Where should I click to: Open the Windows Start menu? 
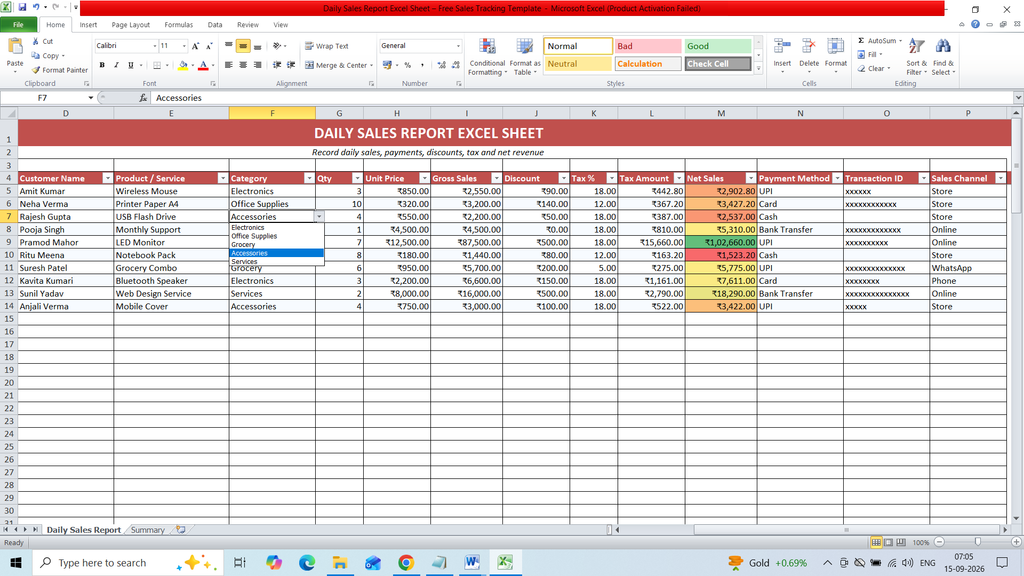(x=16, y=562)
